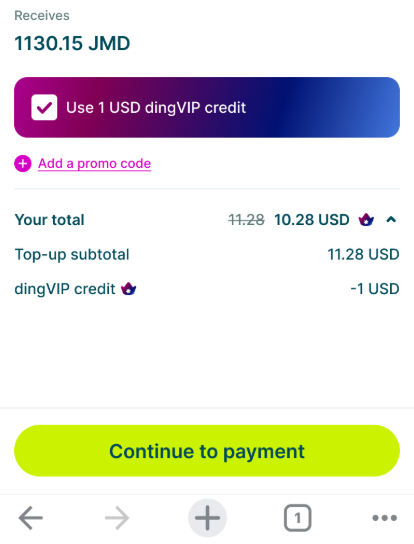Click the Top-up subtotal row label
Image resolution: width=414 pixels, height=544 pixels.
[72, 255]
